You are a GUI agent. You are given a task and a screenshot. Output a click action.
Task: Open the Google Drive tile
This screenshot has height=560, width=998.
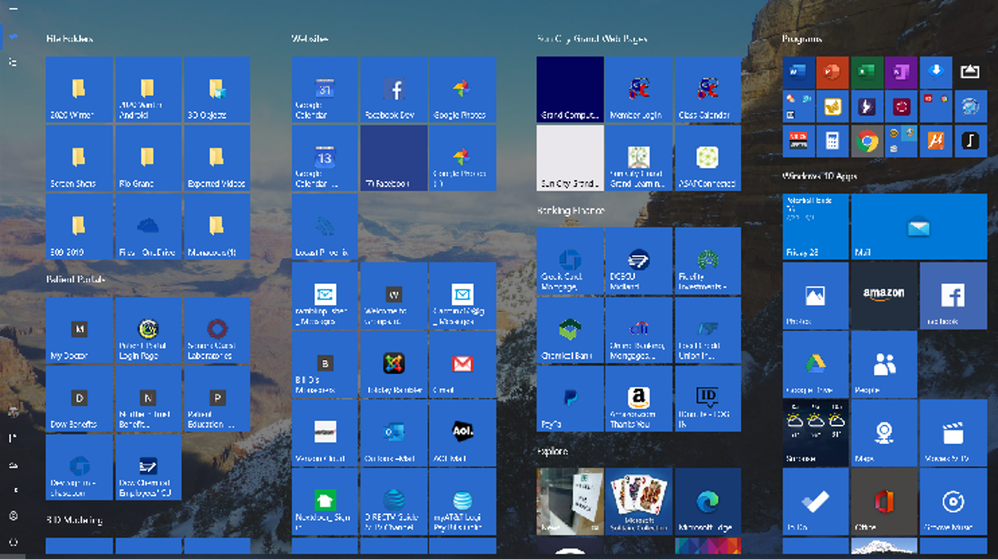[815, 364]
